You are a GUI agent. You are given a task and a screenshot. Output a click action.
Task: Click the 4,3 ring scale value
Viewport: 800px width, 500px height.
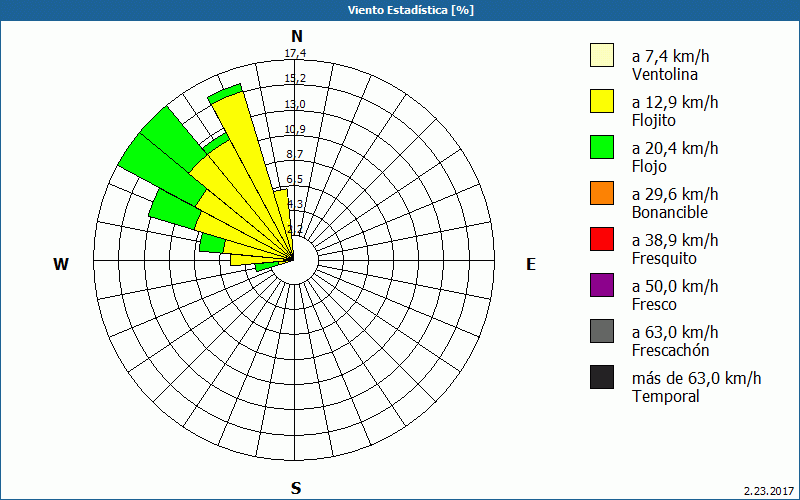[295, 204]
